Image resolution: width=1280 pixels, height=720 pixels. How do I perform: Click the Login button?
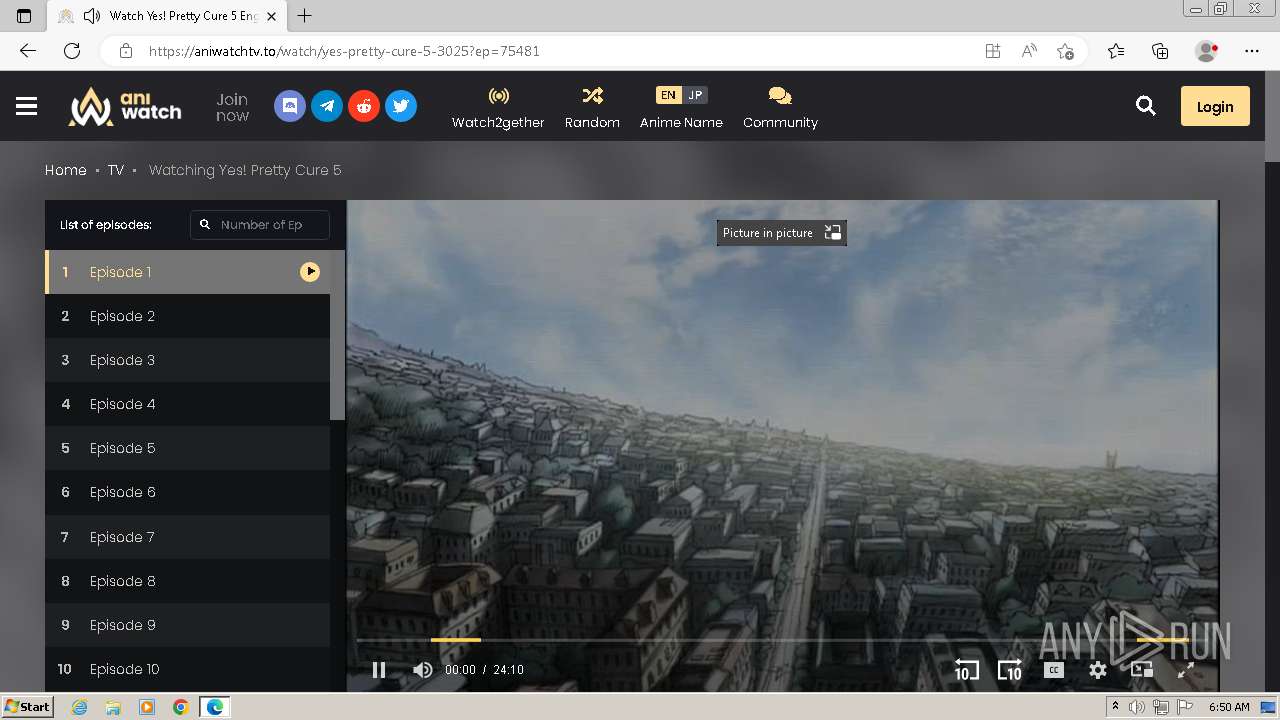click(1215, 106)
